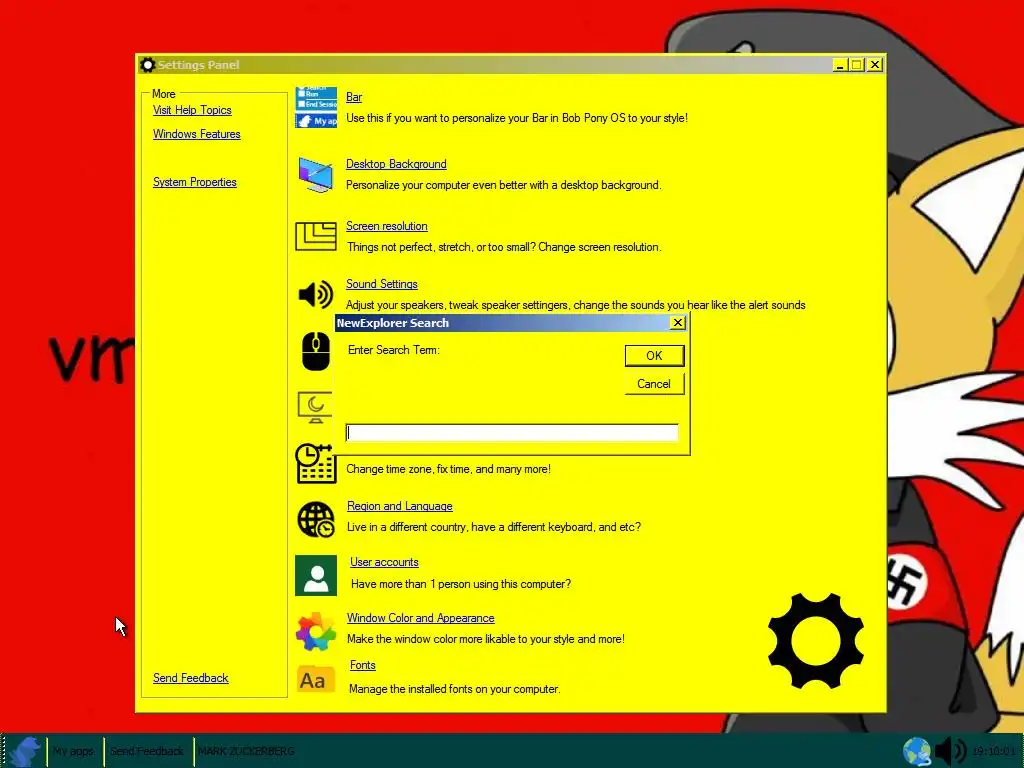This screenshot has height=768, width=1024.
Task: Open the Screen resolution link
Action: click(387, 226)
